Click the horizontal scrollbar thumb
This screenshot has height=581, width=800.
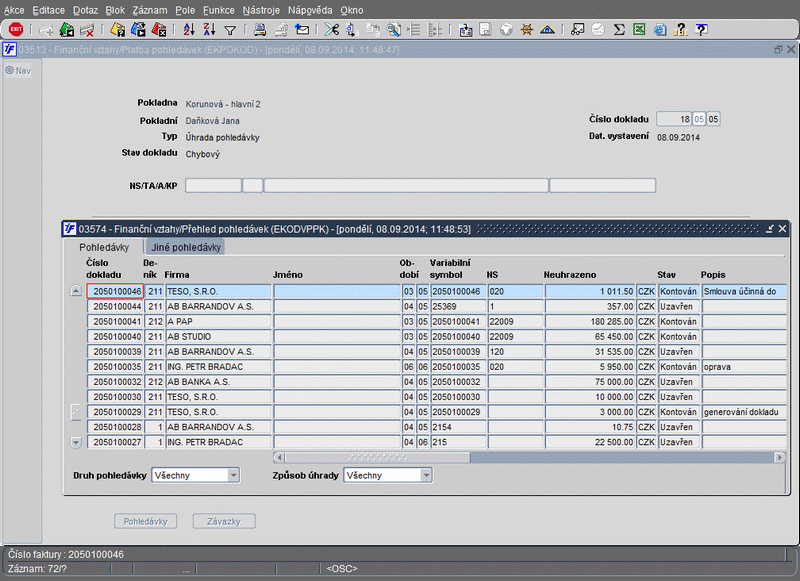click(378, 457)
